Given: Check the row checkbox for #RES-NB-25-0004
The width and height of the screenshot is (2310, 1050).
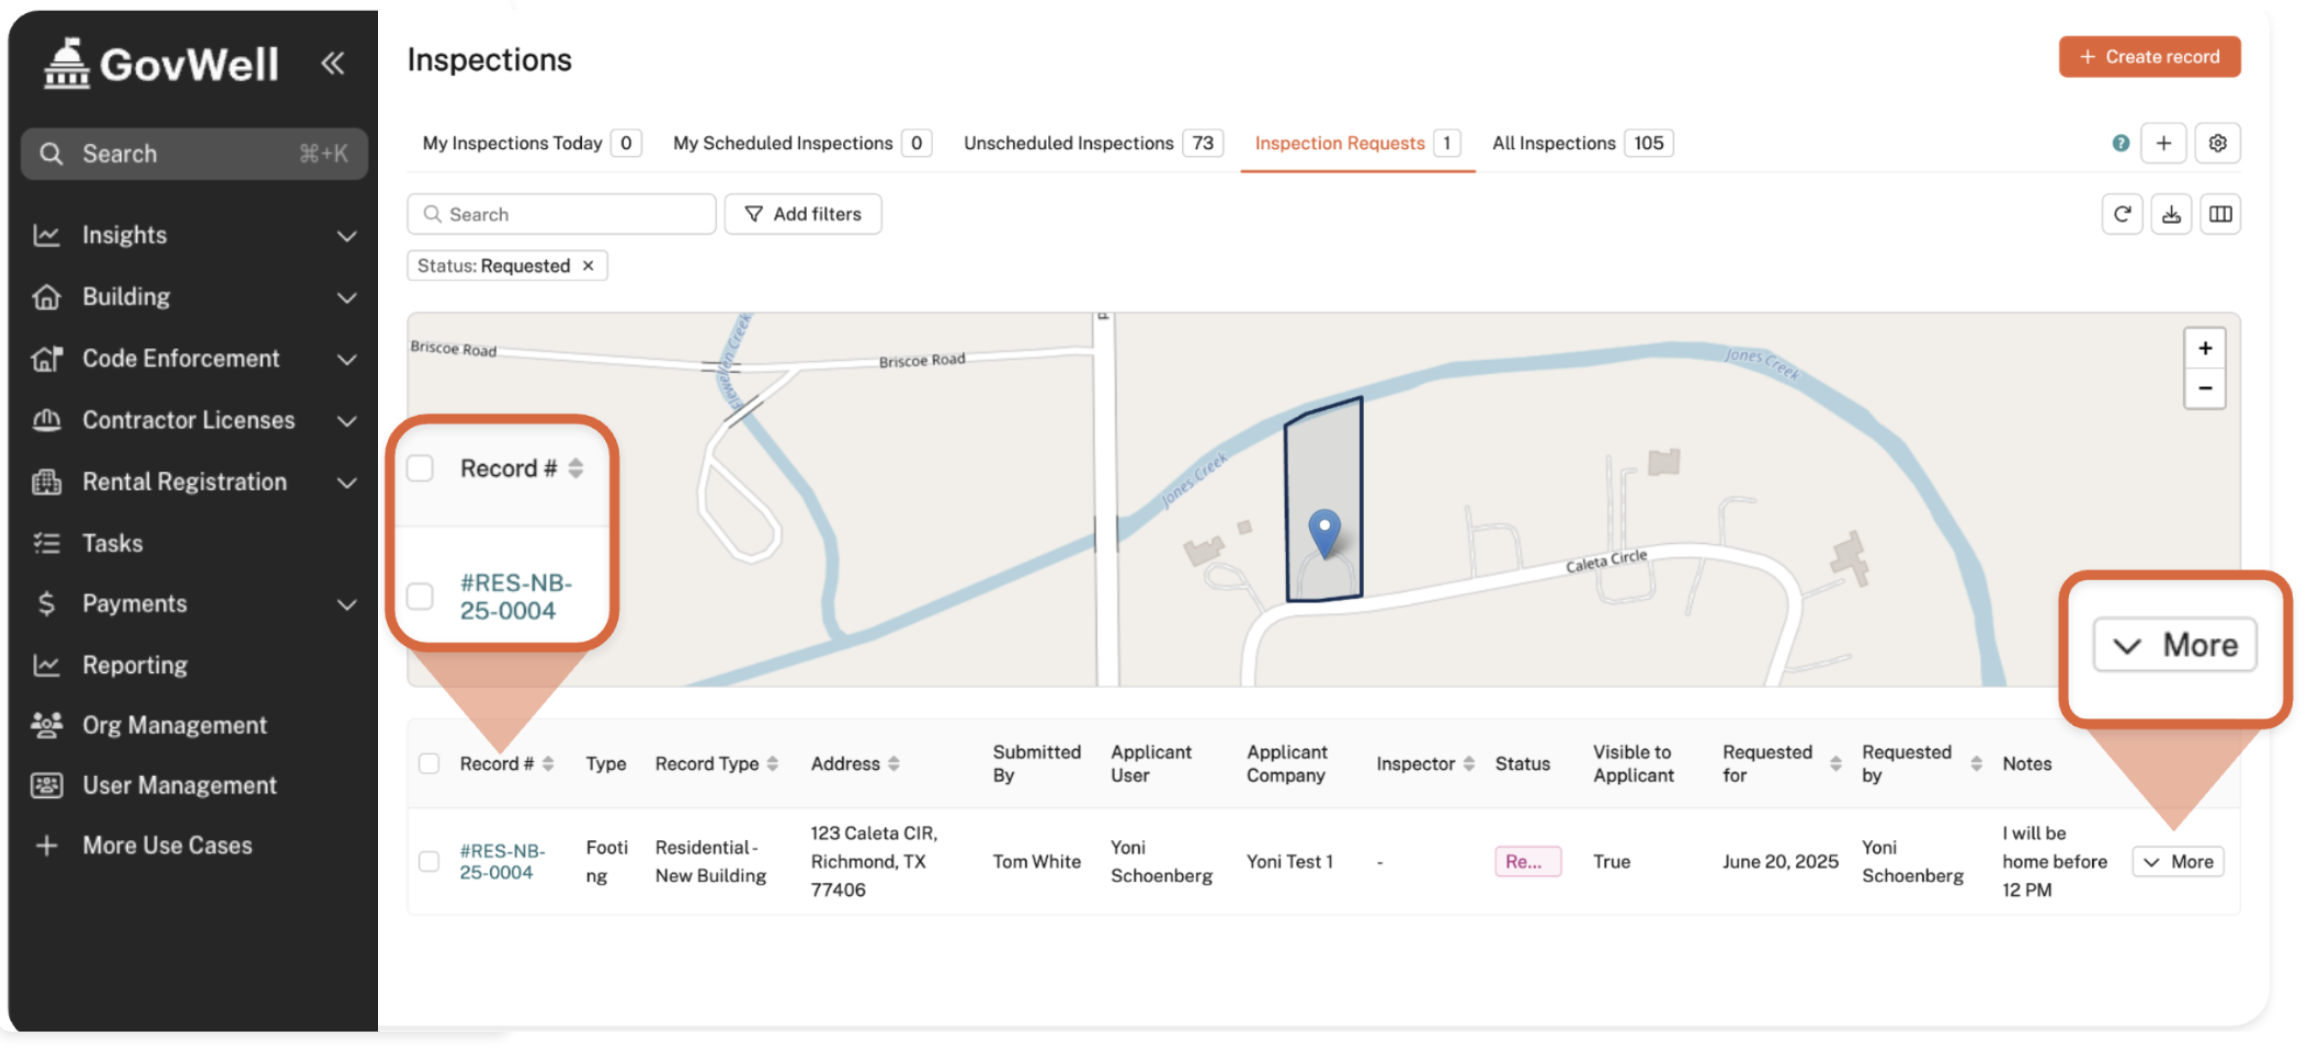Looking at the screenshot, I should pos(429,862).
